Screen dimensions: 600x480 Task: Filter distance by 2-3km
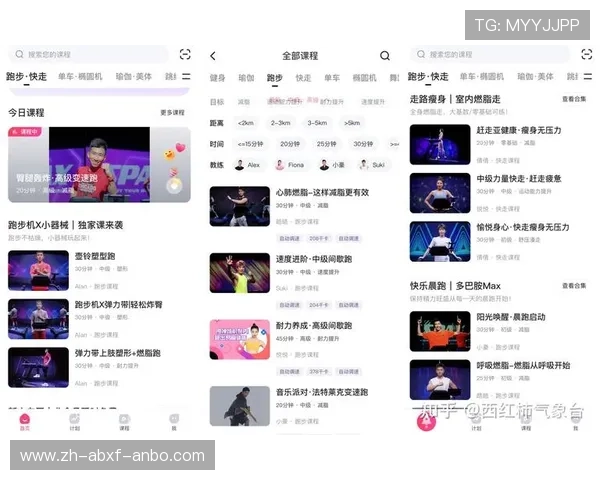pyautogui.click(x=280, y=123)
